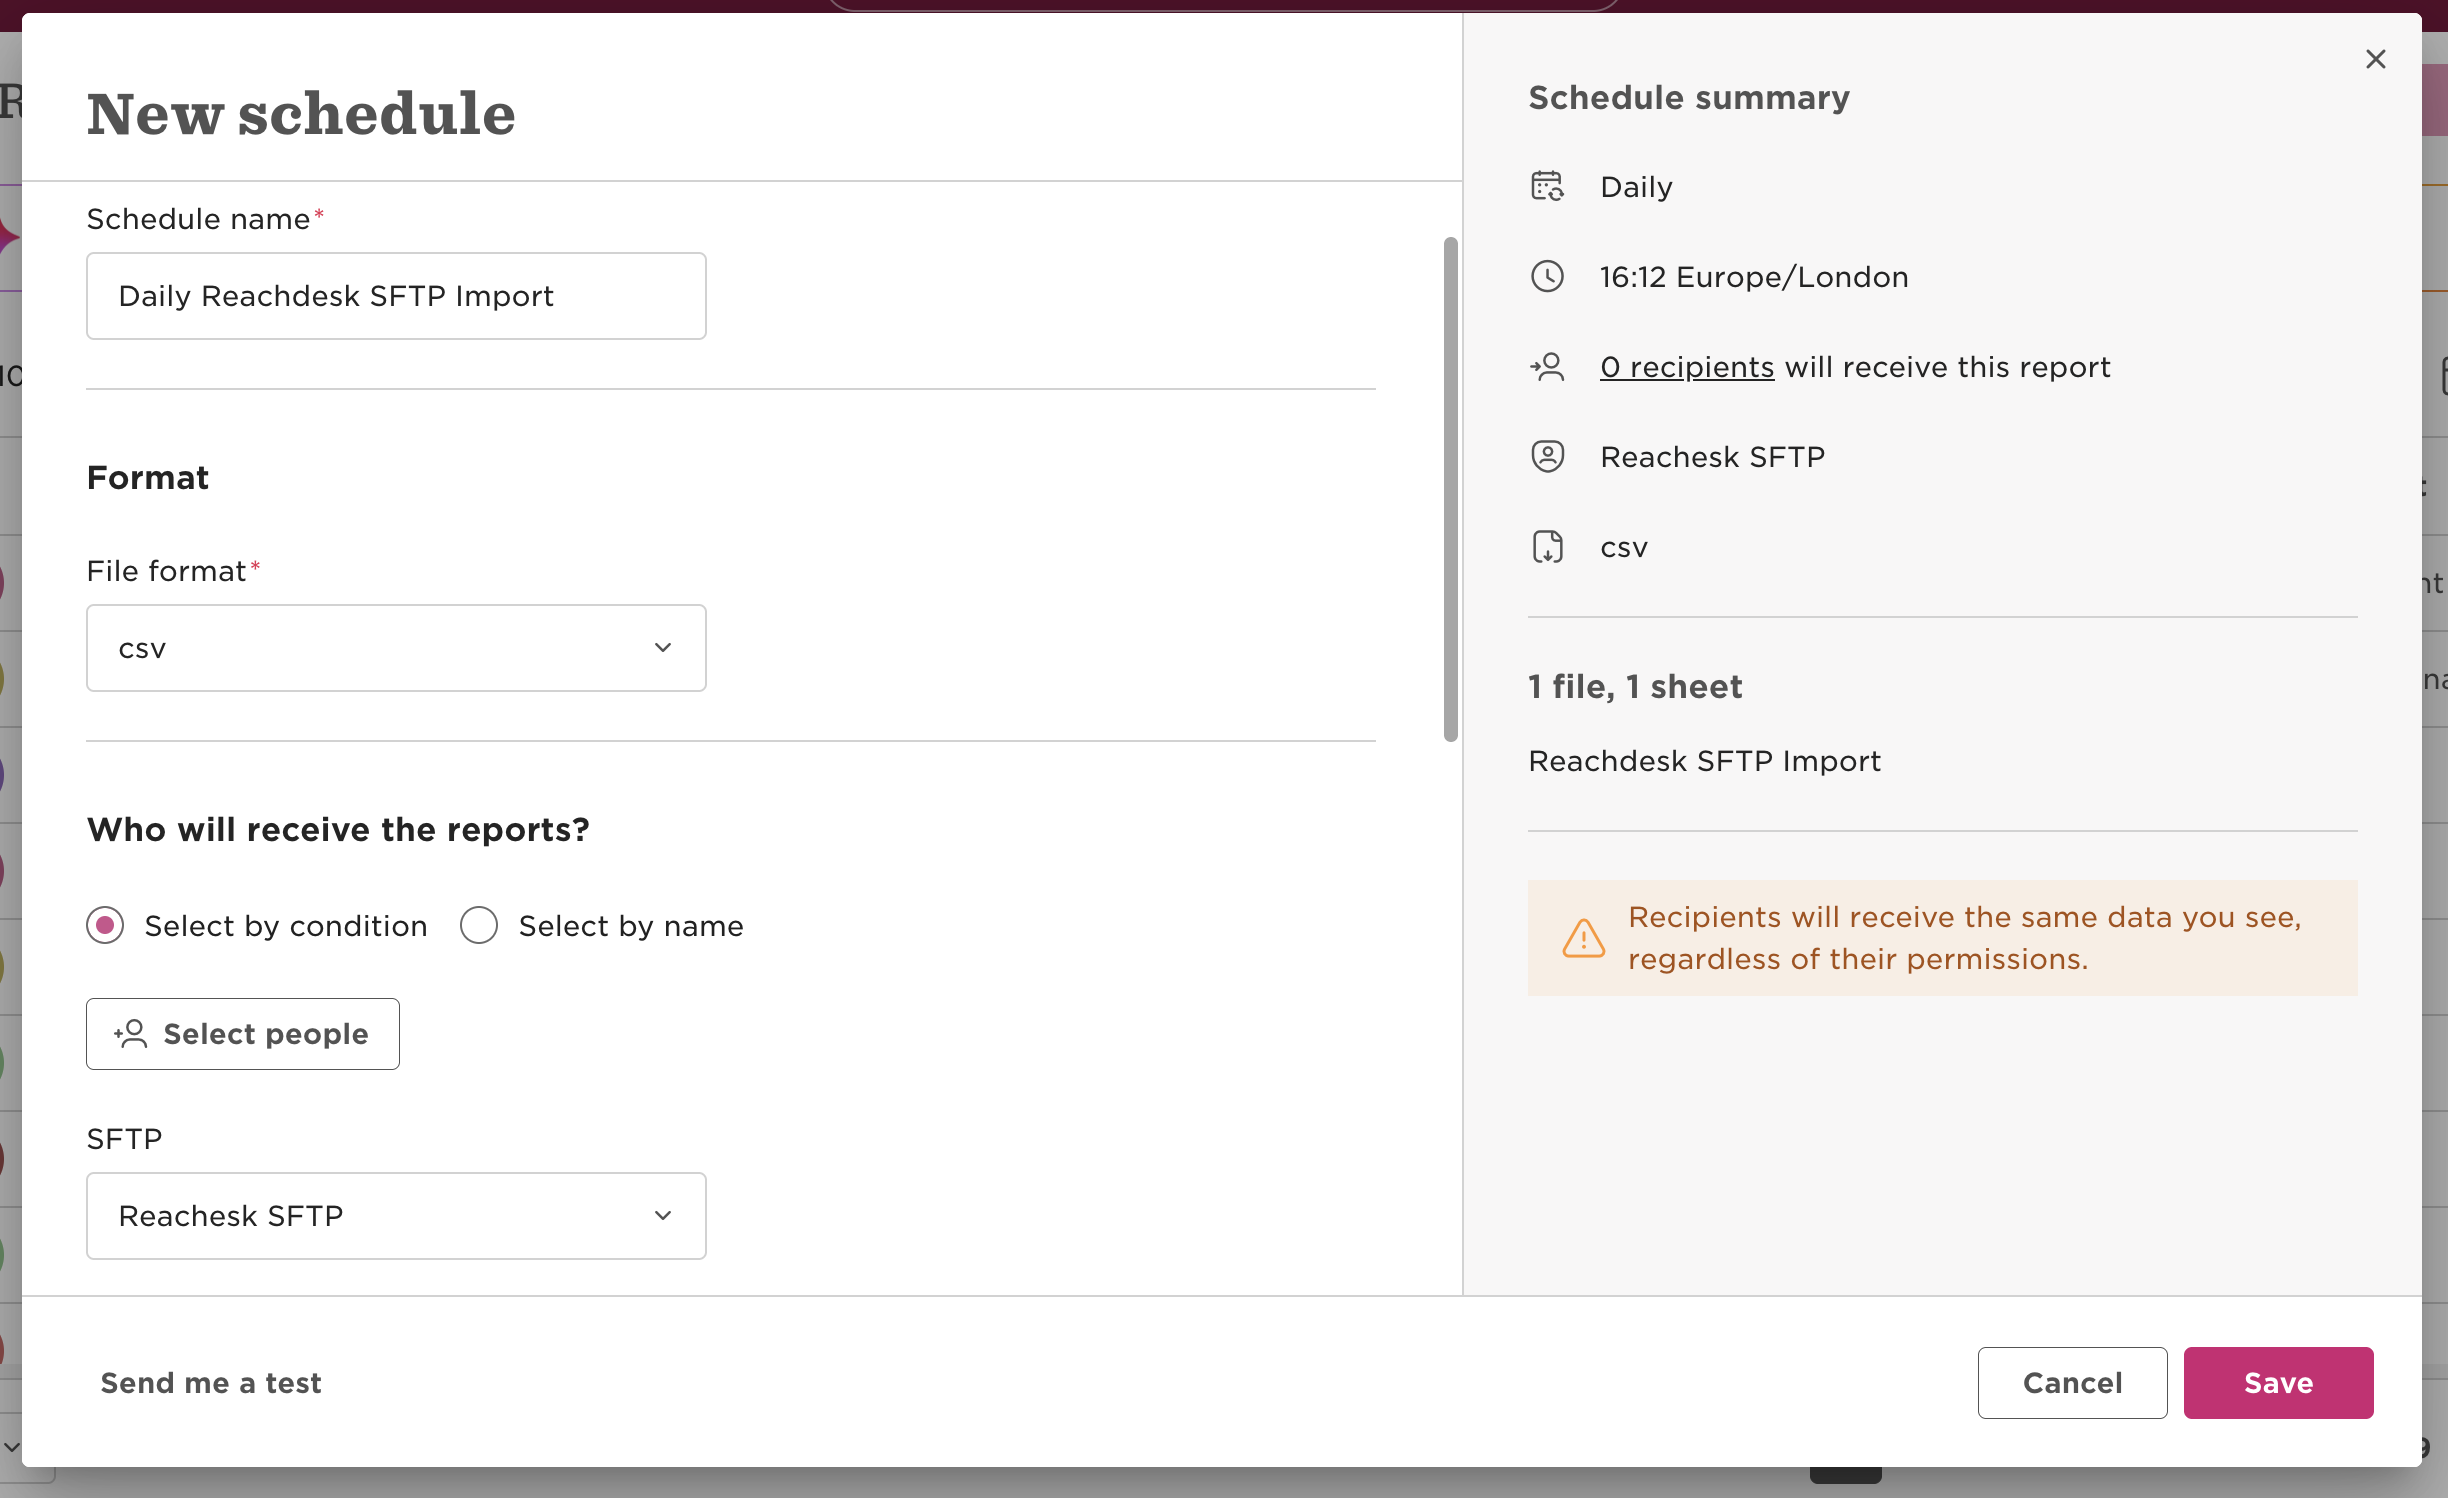Viewport: 2448px width, 1498px height.
Task: Click the Reachdesk SFTP Import sheet name
Action: click(x=1704, y=761)
